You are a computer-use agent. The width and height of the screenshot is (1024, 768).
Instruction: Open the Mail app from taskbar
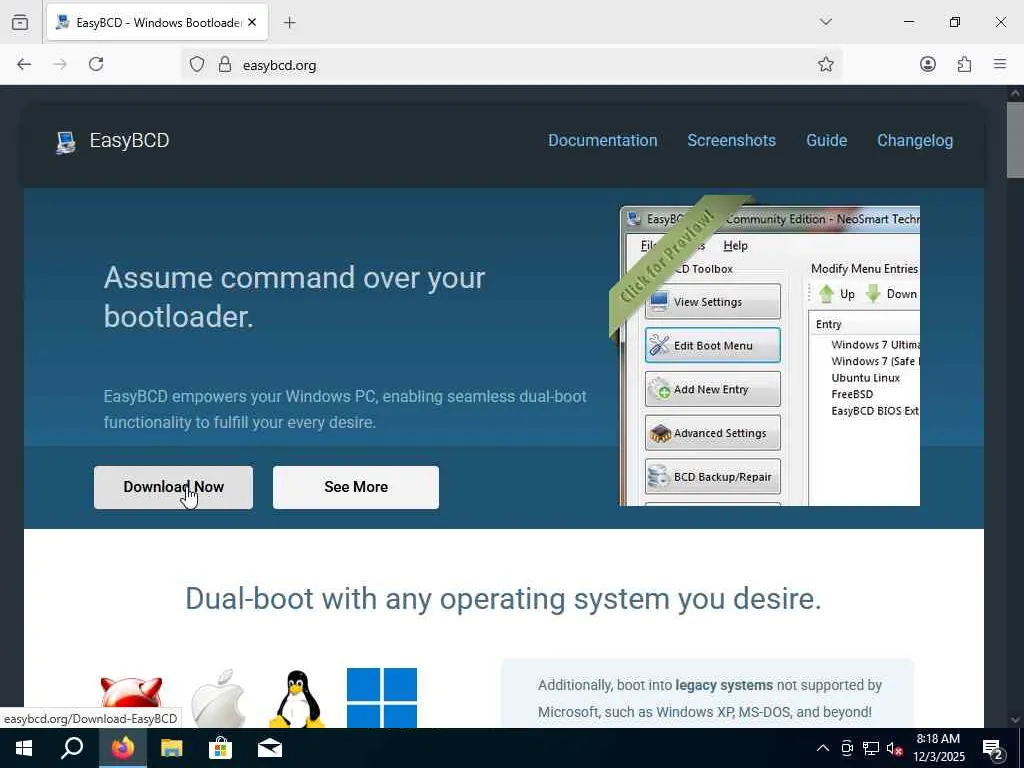(x=269, y=748)
